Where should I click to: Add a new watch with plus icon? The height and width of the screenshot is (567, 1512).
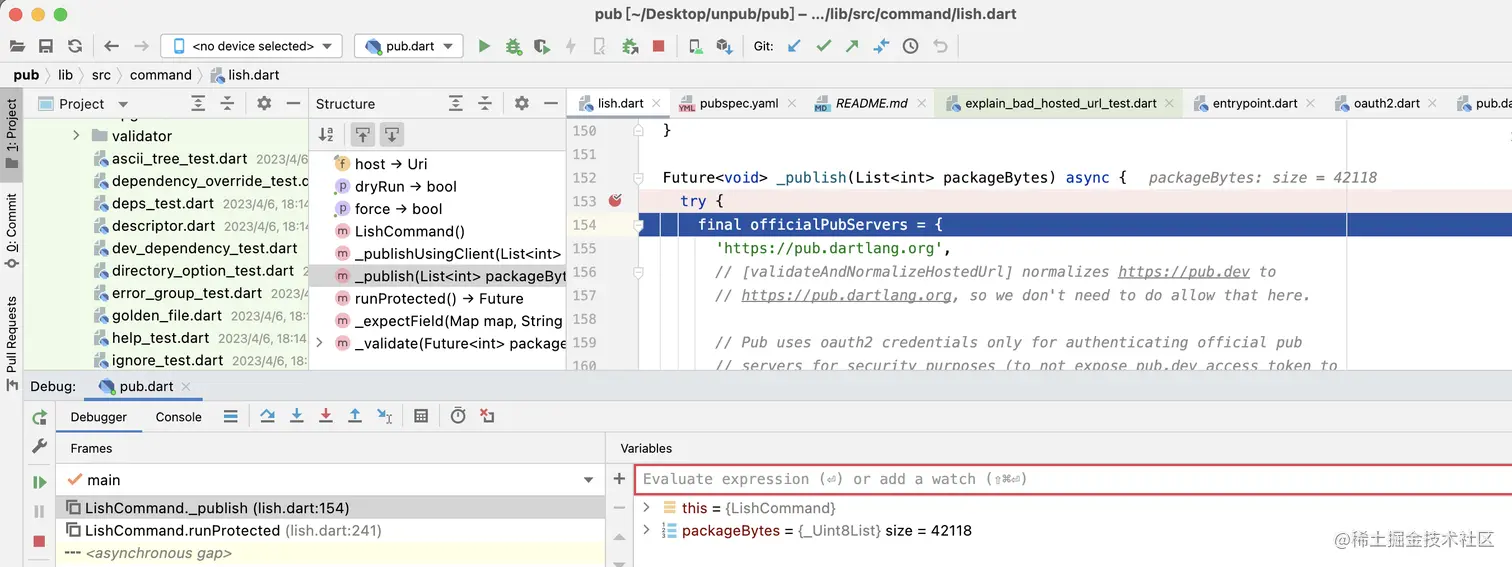619,479
